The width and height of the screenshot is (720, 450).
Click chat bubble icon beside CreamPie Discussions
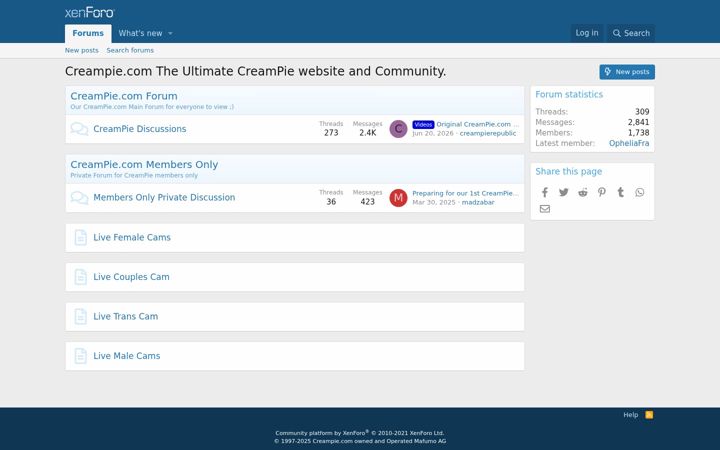click(x=79, y=129)
